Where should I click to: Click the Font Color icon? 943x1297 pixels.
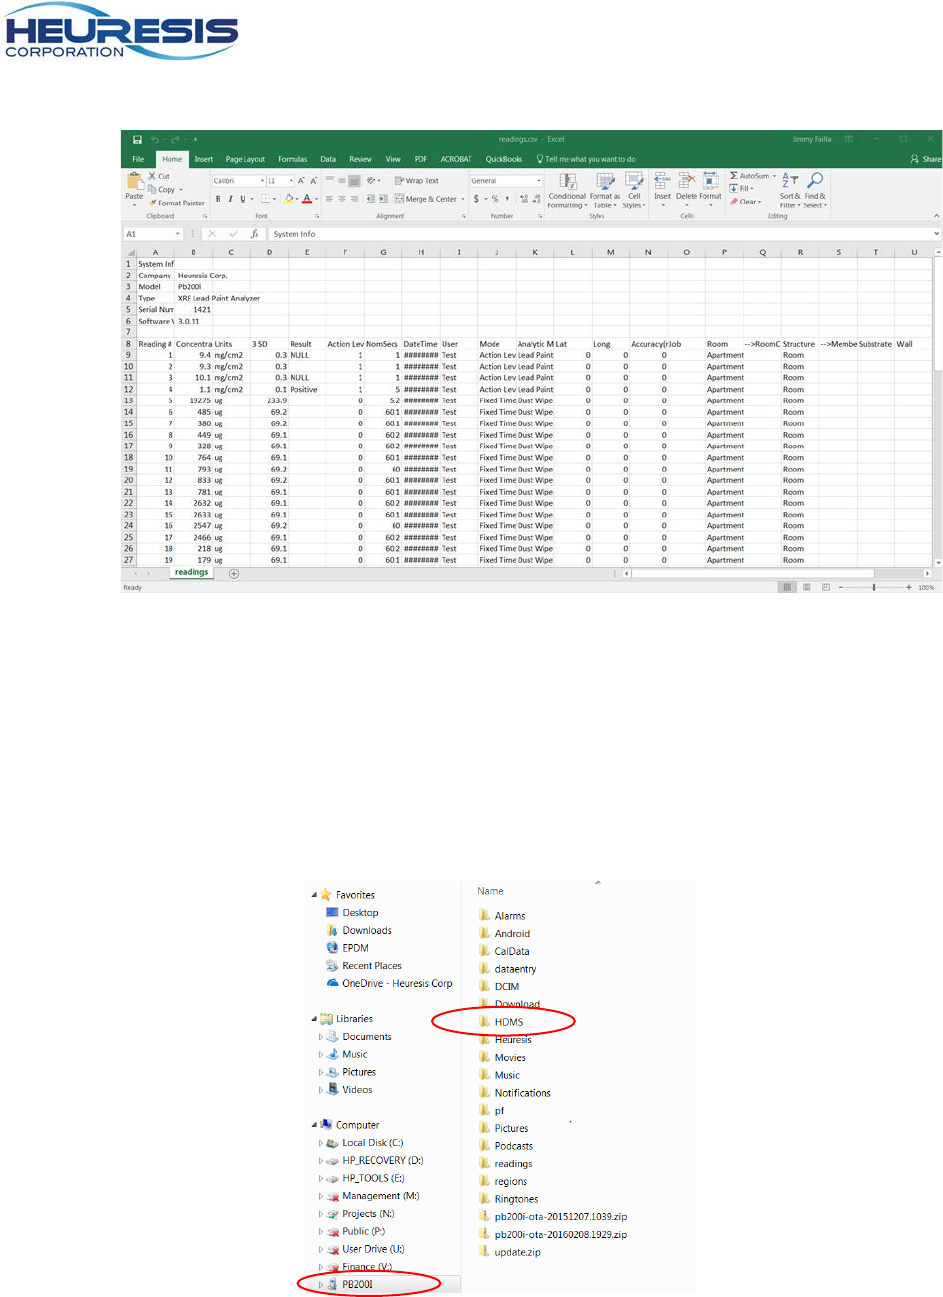pos(307,199)
